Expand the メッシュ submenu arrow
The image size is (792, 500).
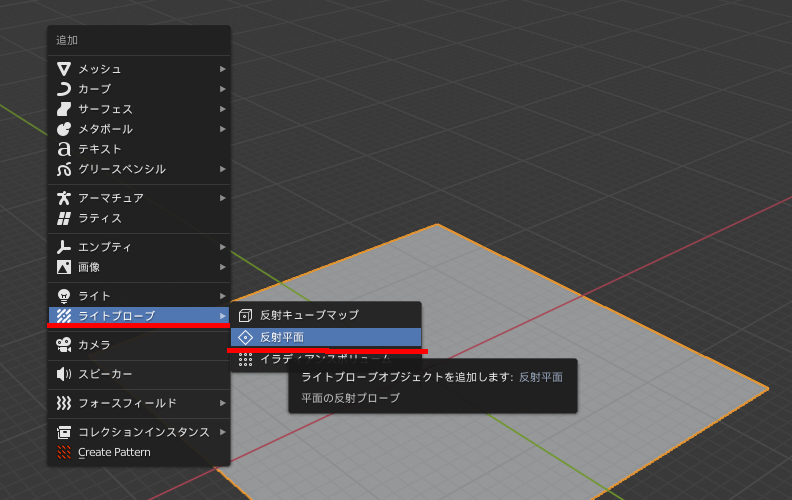223,69
